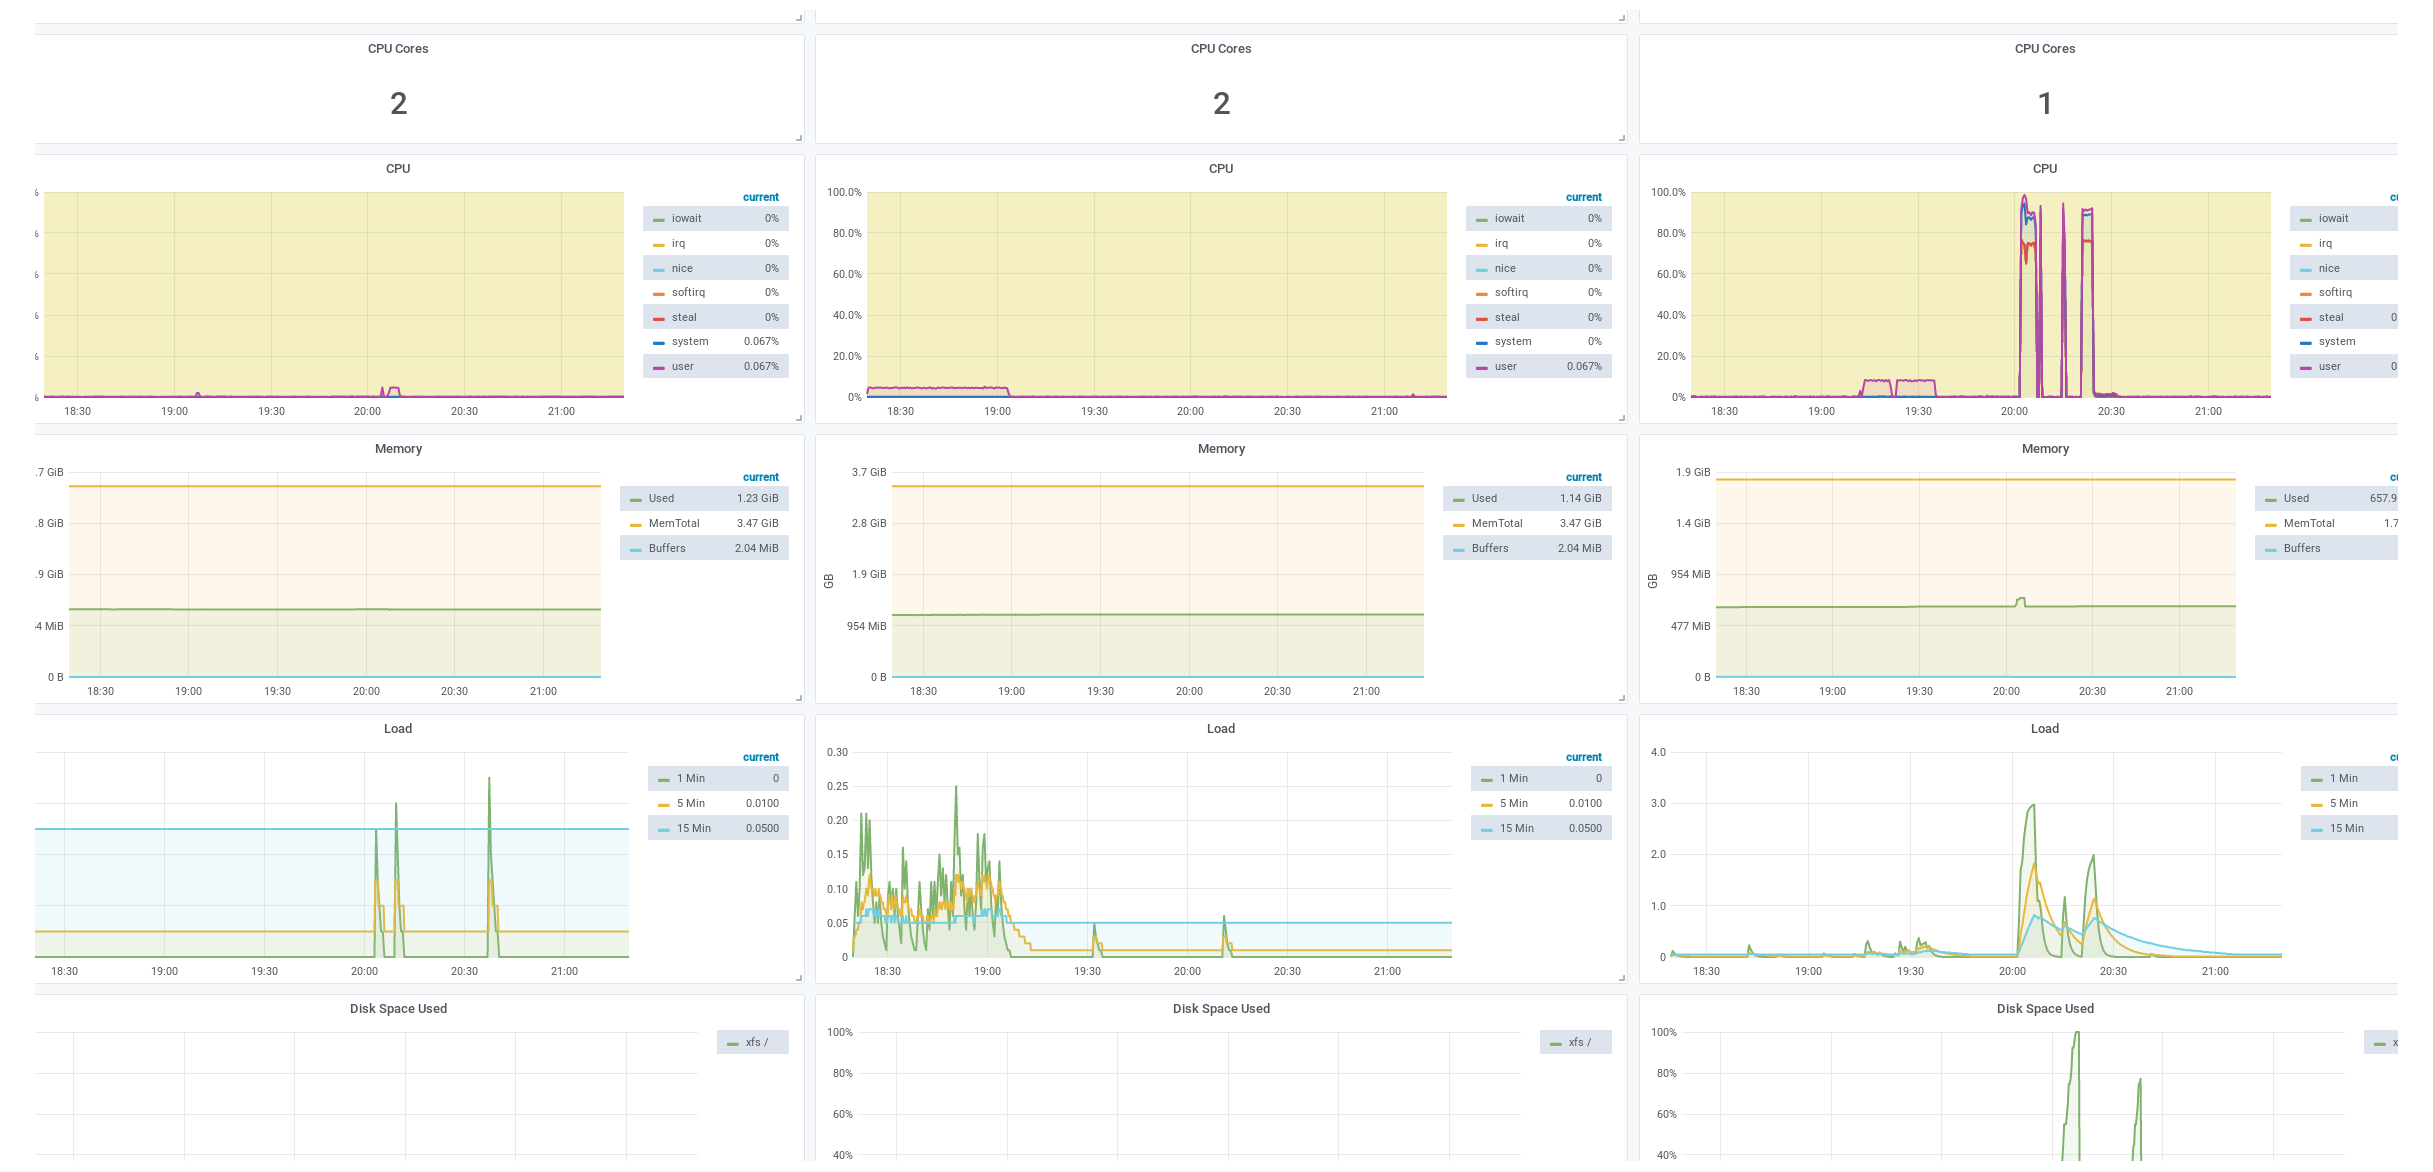The width and height of the screenshot is (2433, 1172).
Task: Toggle MemTotal series in left Memory legend
Action: tap(673, 523)
